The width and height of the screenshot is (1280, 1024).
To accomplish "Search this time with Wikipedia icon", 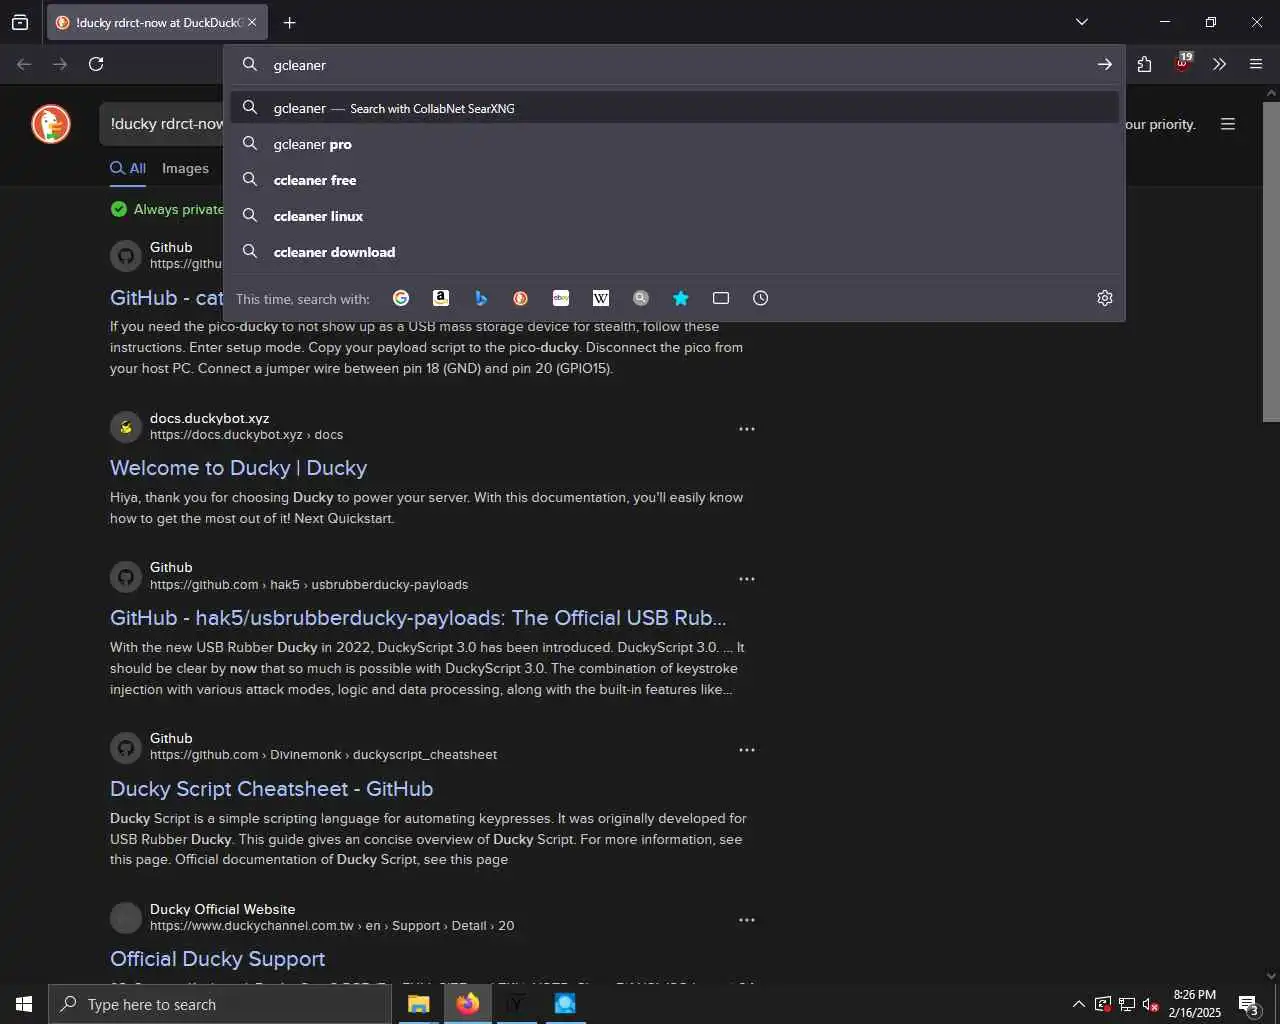I will pyautogui.click(x=601, y=298).
